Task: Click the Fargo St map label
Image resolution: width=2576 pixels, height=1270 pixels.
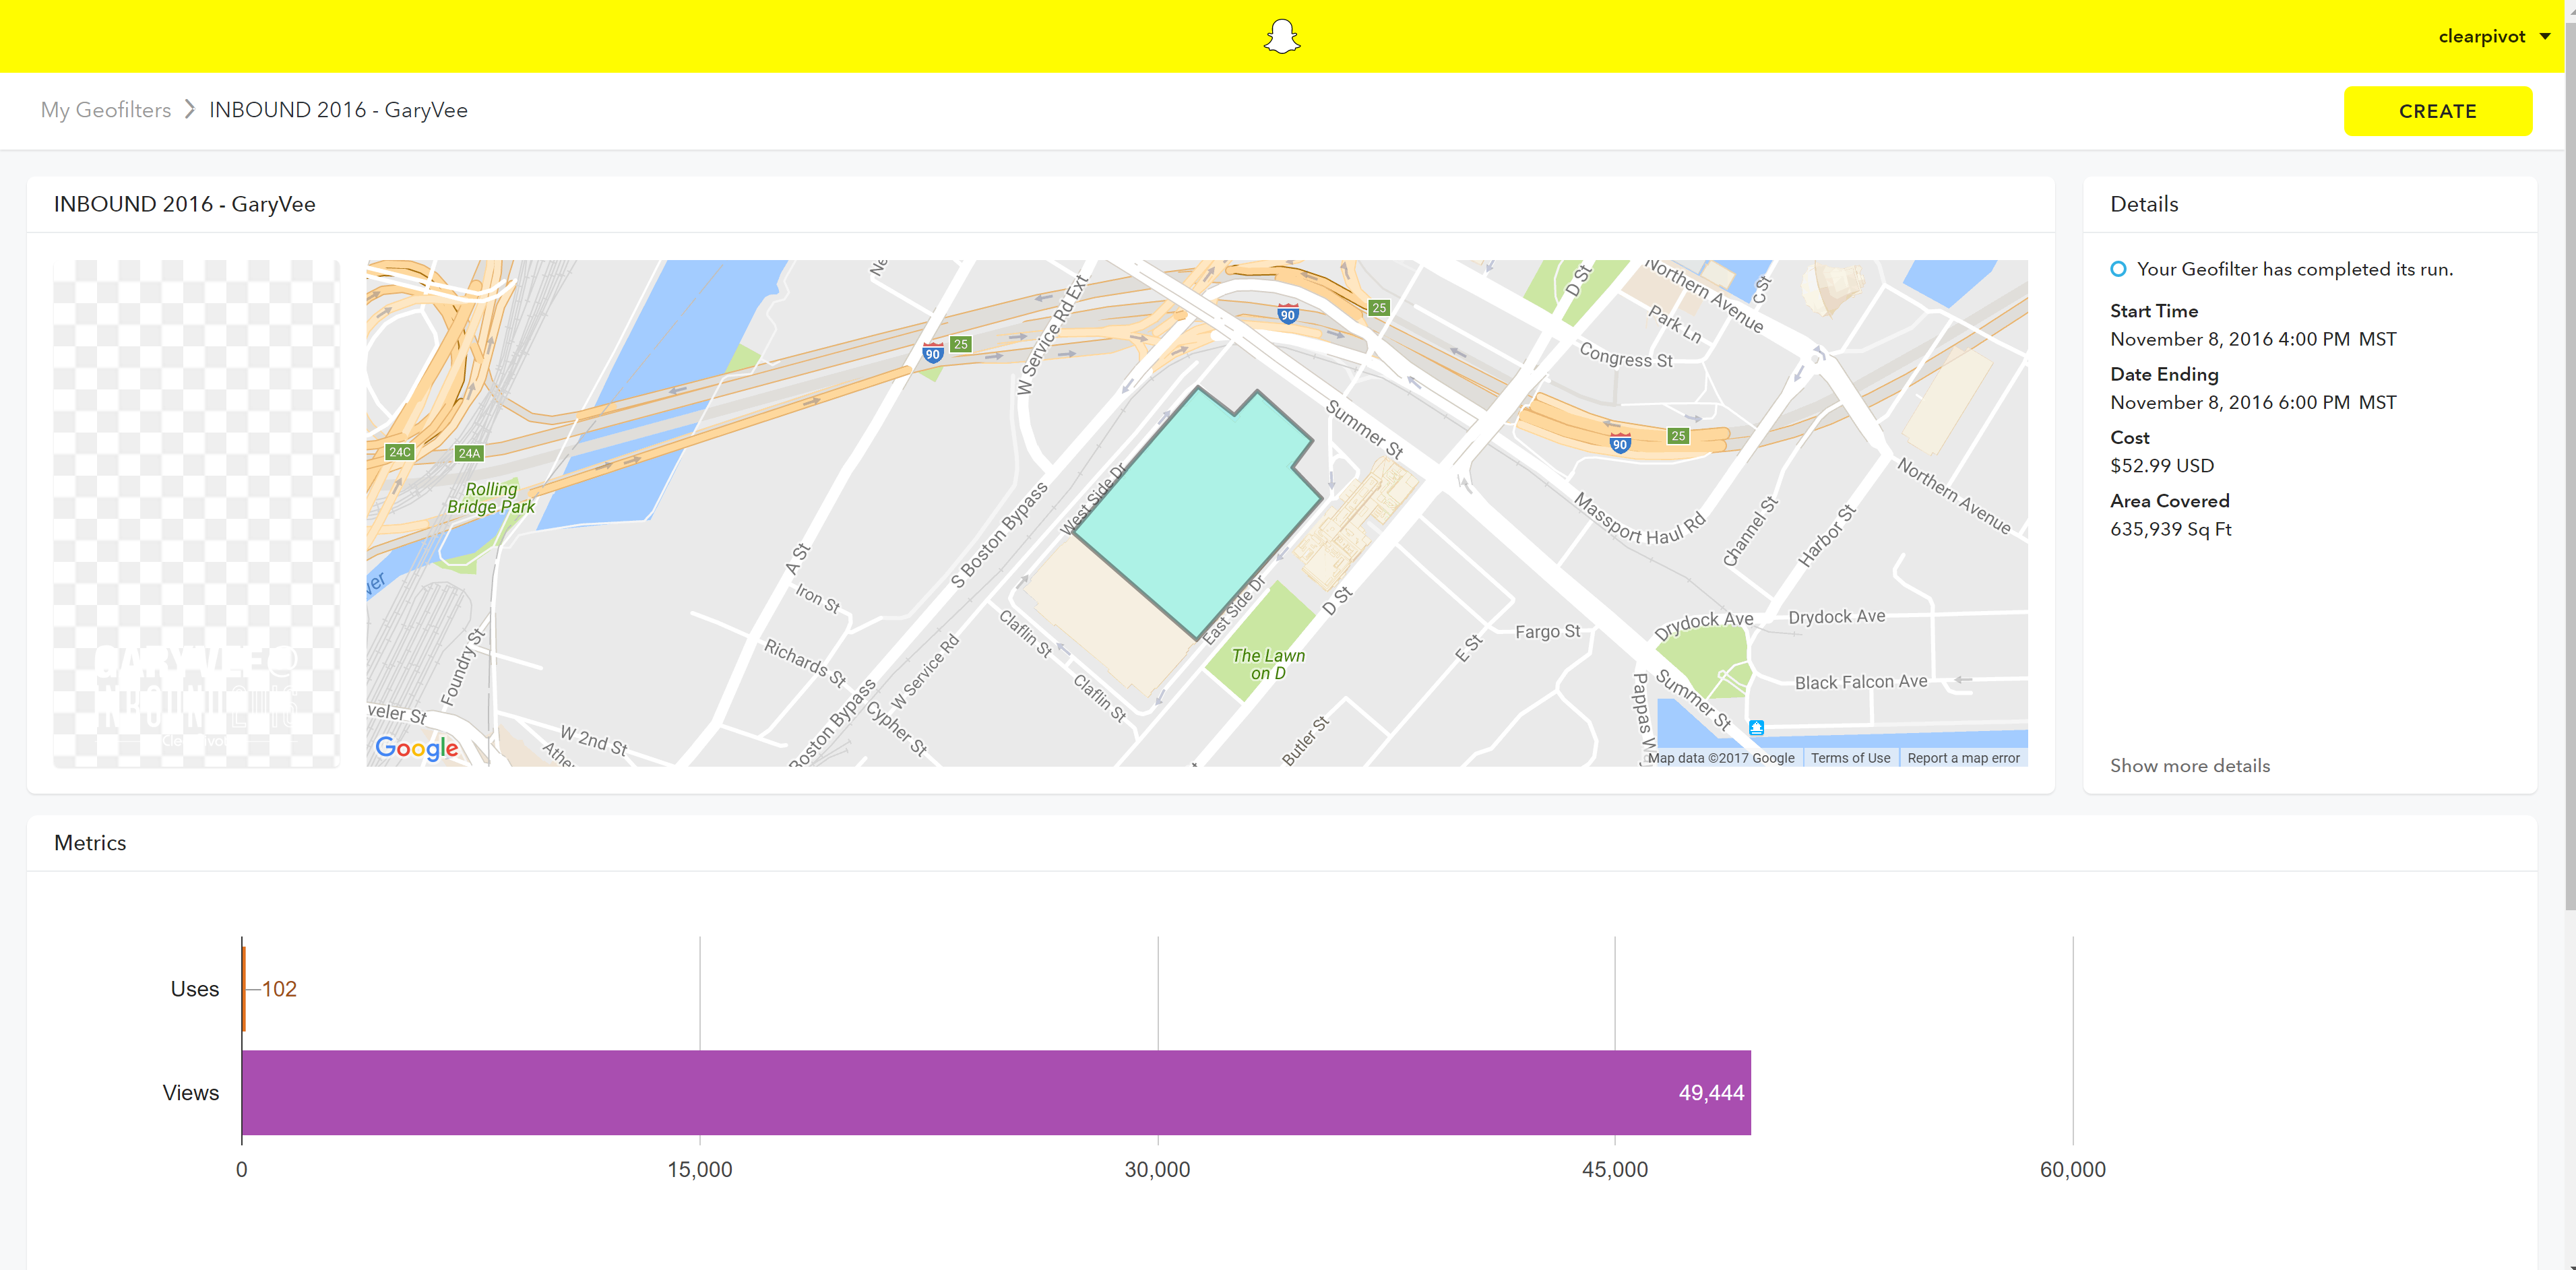Action: 1547,631
